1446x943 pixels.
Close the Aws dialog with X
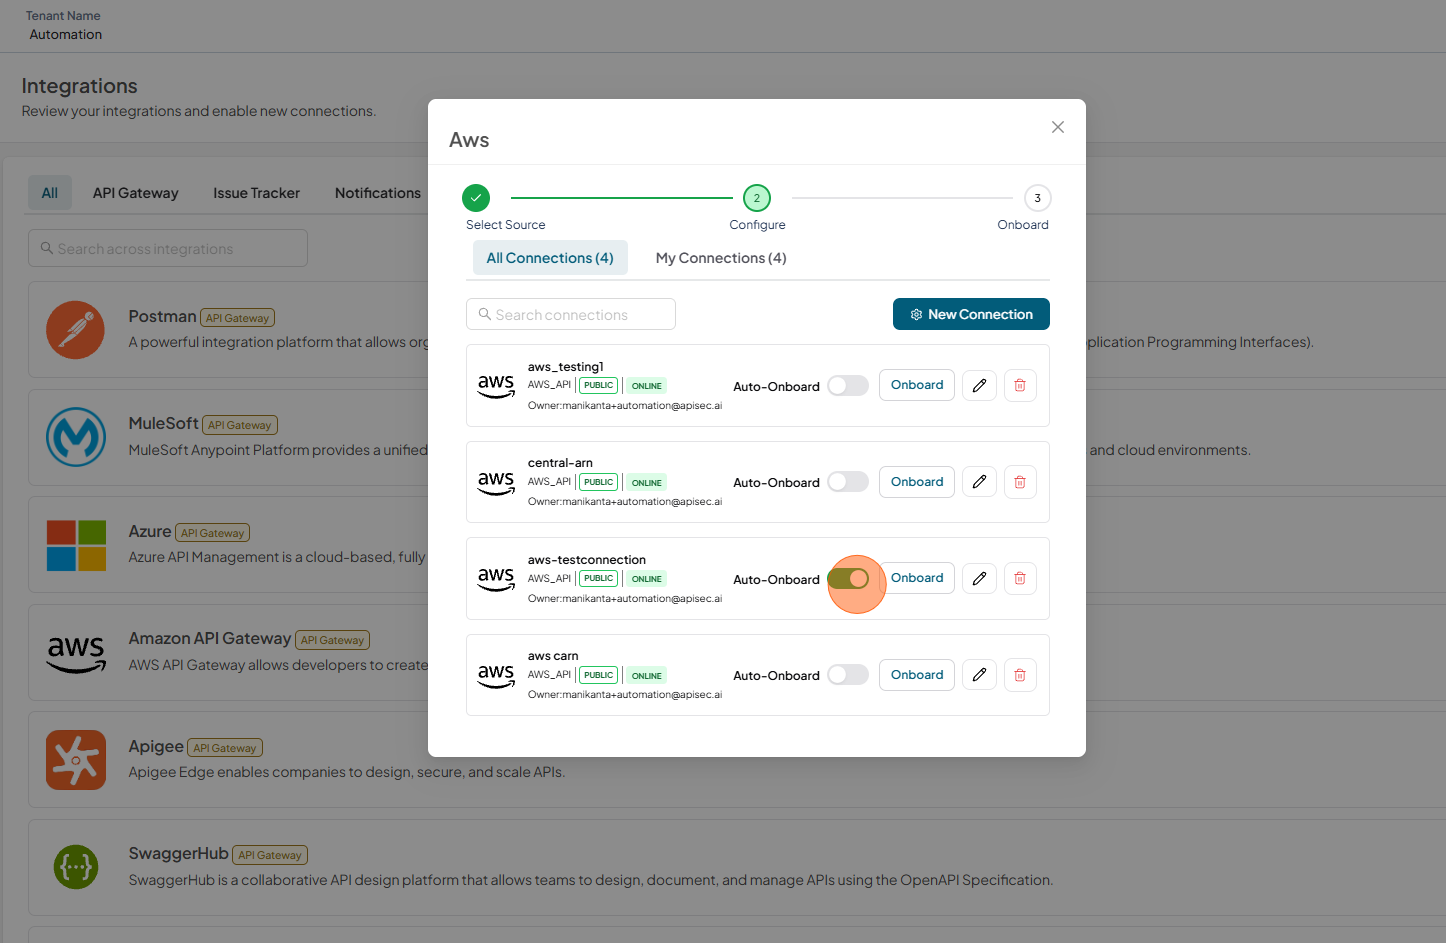coord(1058,127)
